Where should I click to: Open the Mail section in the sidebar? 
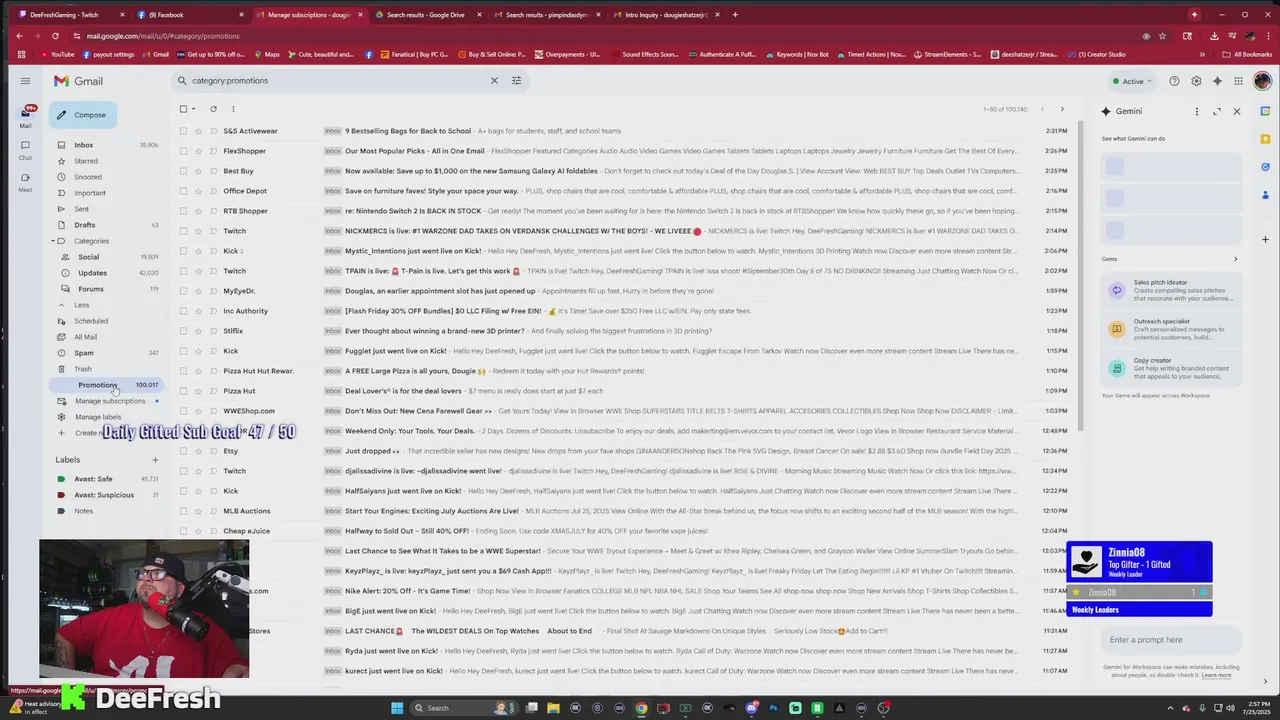pos(25,117)
